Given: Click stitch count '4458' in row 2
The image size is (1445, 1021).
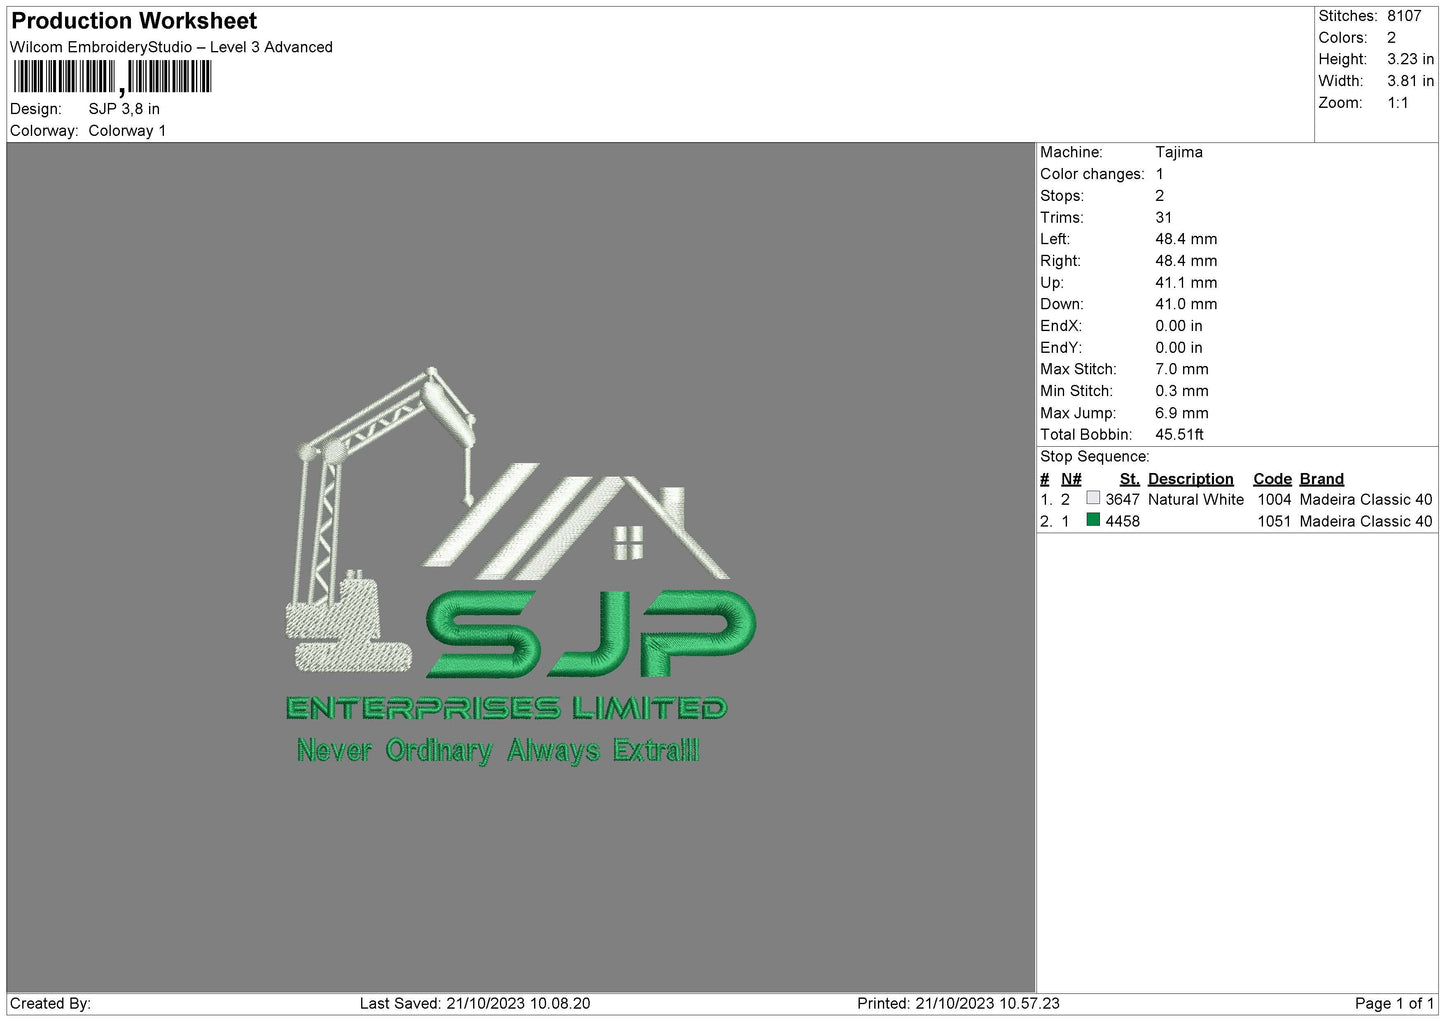Looking at the screenshot, I should click(1122, 521).
